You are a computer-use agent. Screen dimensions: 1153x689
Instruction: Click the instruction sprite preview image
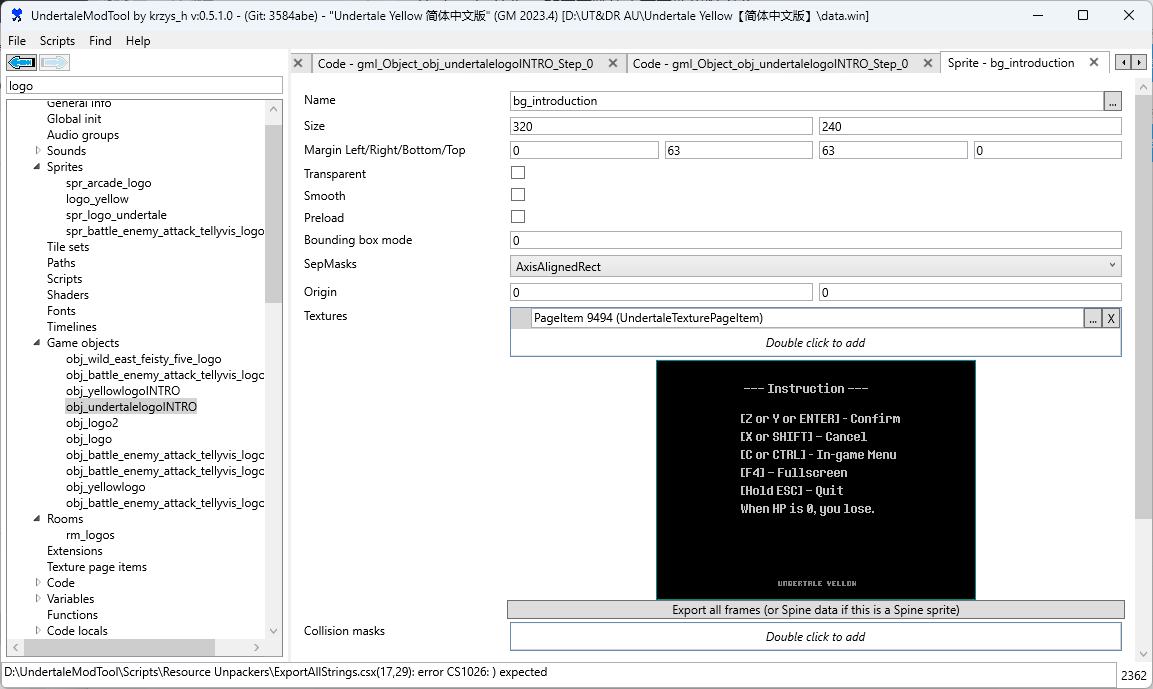(815, 480)
